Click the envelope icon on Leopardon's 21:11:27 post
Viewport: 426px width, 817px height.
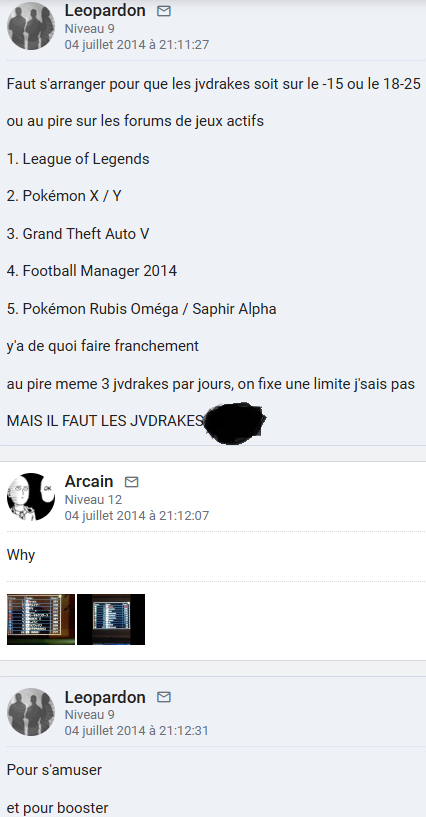(164, 11)
